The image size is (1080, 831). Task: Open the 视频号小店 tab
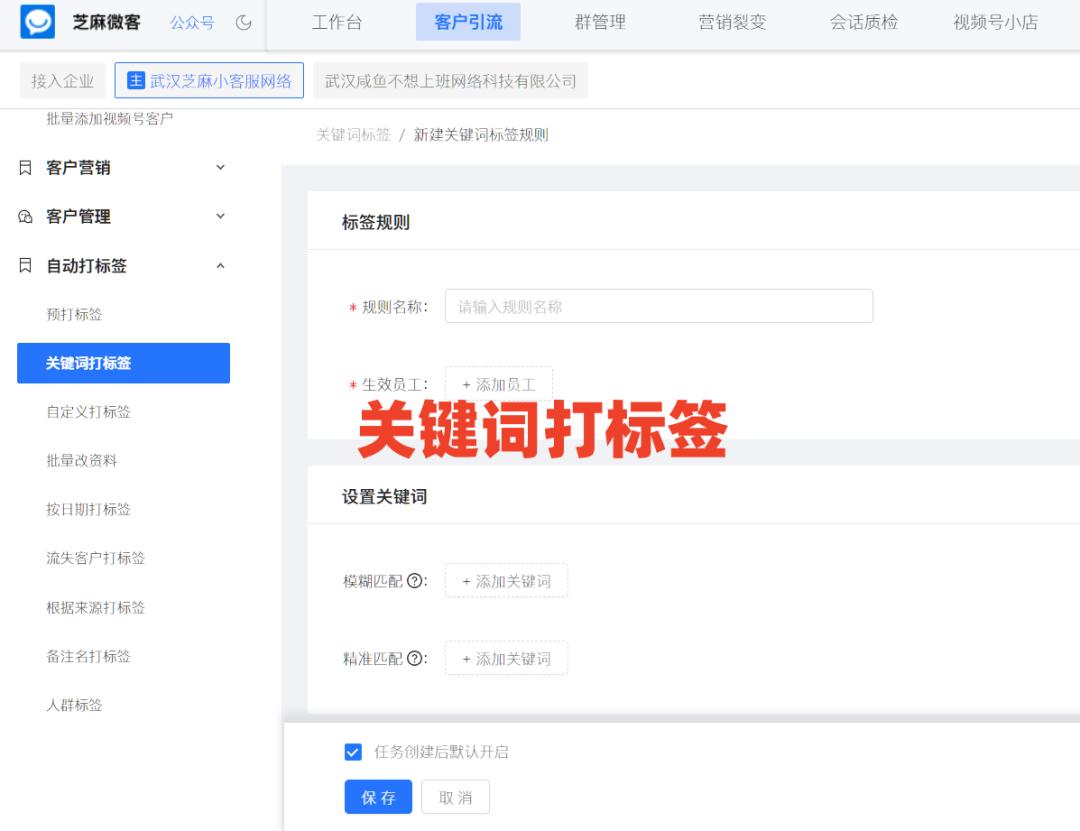pyautogui.click(x=994, y=22)
